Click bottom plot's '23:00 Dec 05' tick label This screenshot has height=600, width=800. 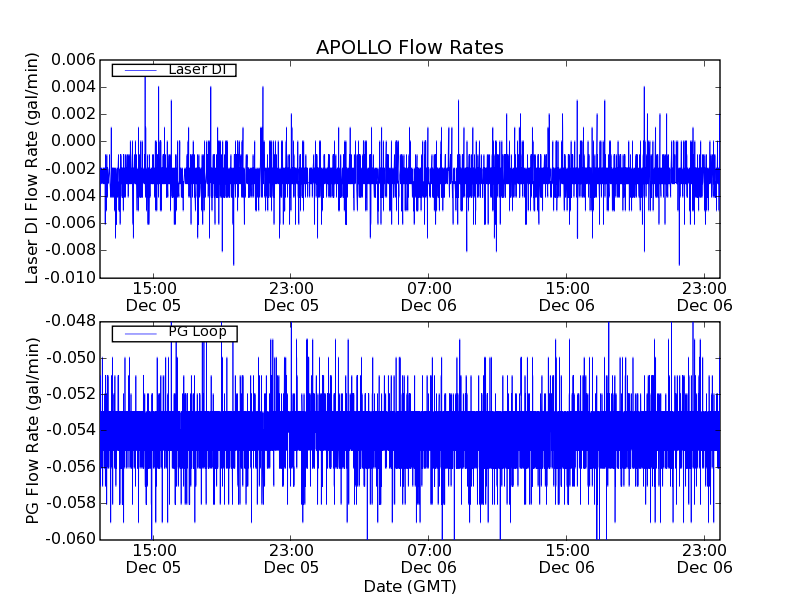tap(291, 559)
